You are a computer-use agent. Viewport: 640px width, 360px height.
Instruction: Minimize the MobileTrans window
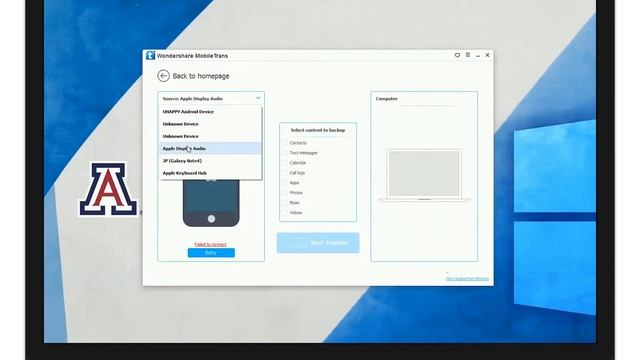pyautogui.click(x=478, y=56)
